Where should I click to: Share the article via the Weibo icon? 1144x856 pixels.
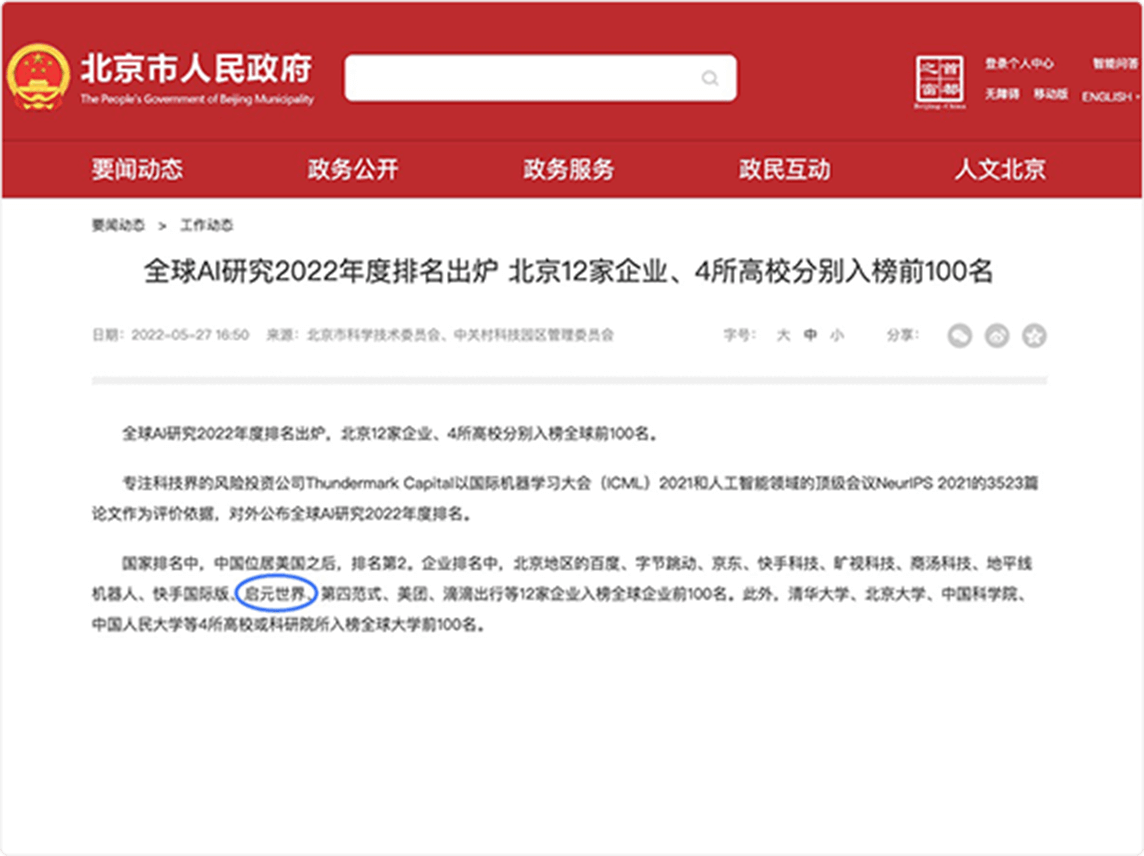tap(997, 336)
